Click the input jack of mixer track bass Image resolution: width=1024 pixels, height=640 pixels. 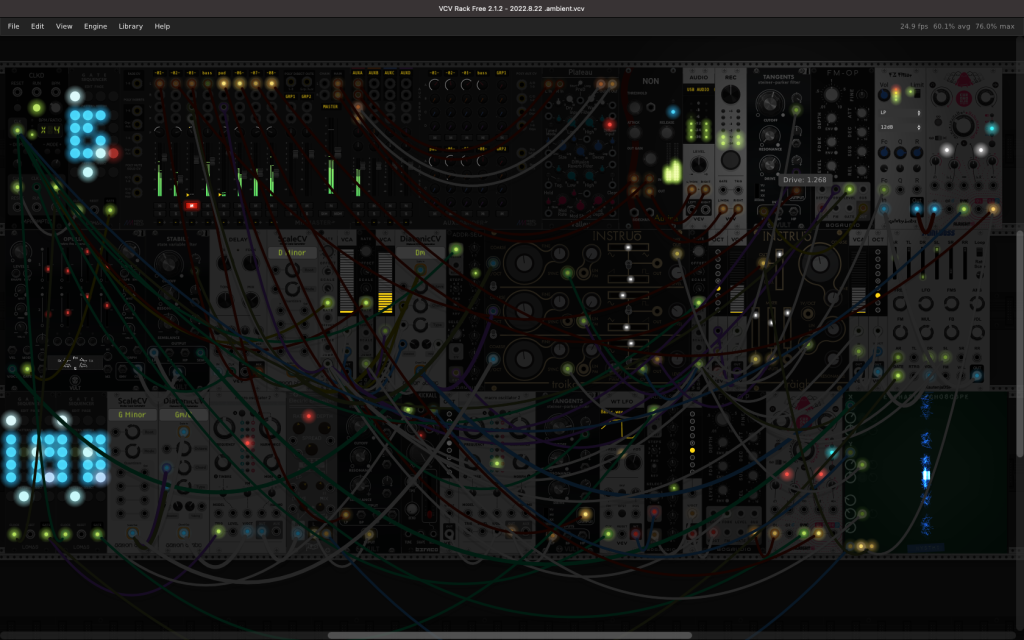(x=207, y=84)
